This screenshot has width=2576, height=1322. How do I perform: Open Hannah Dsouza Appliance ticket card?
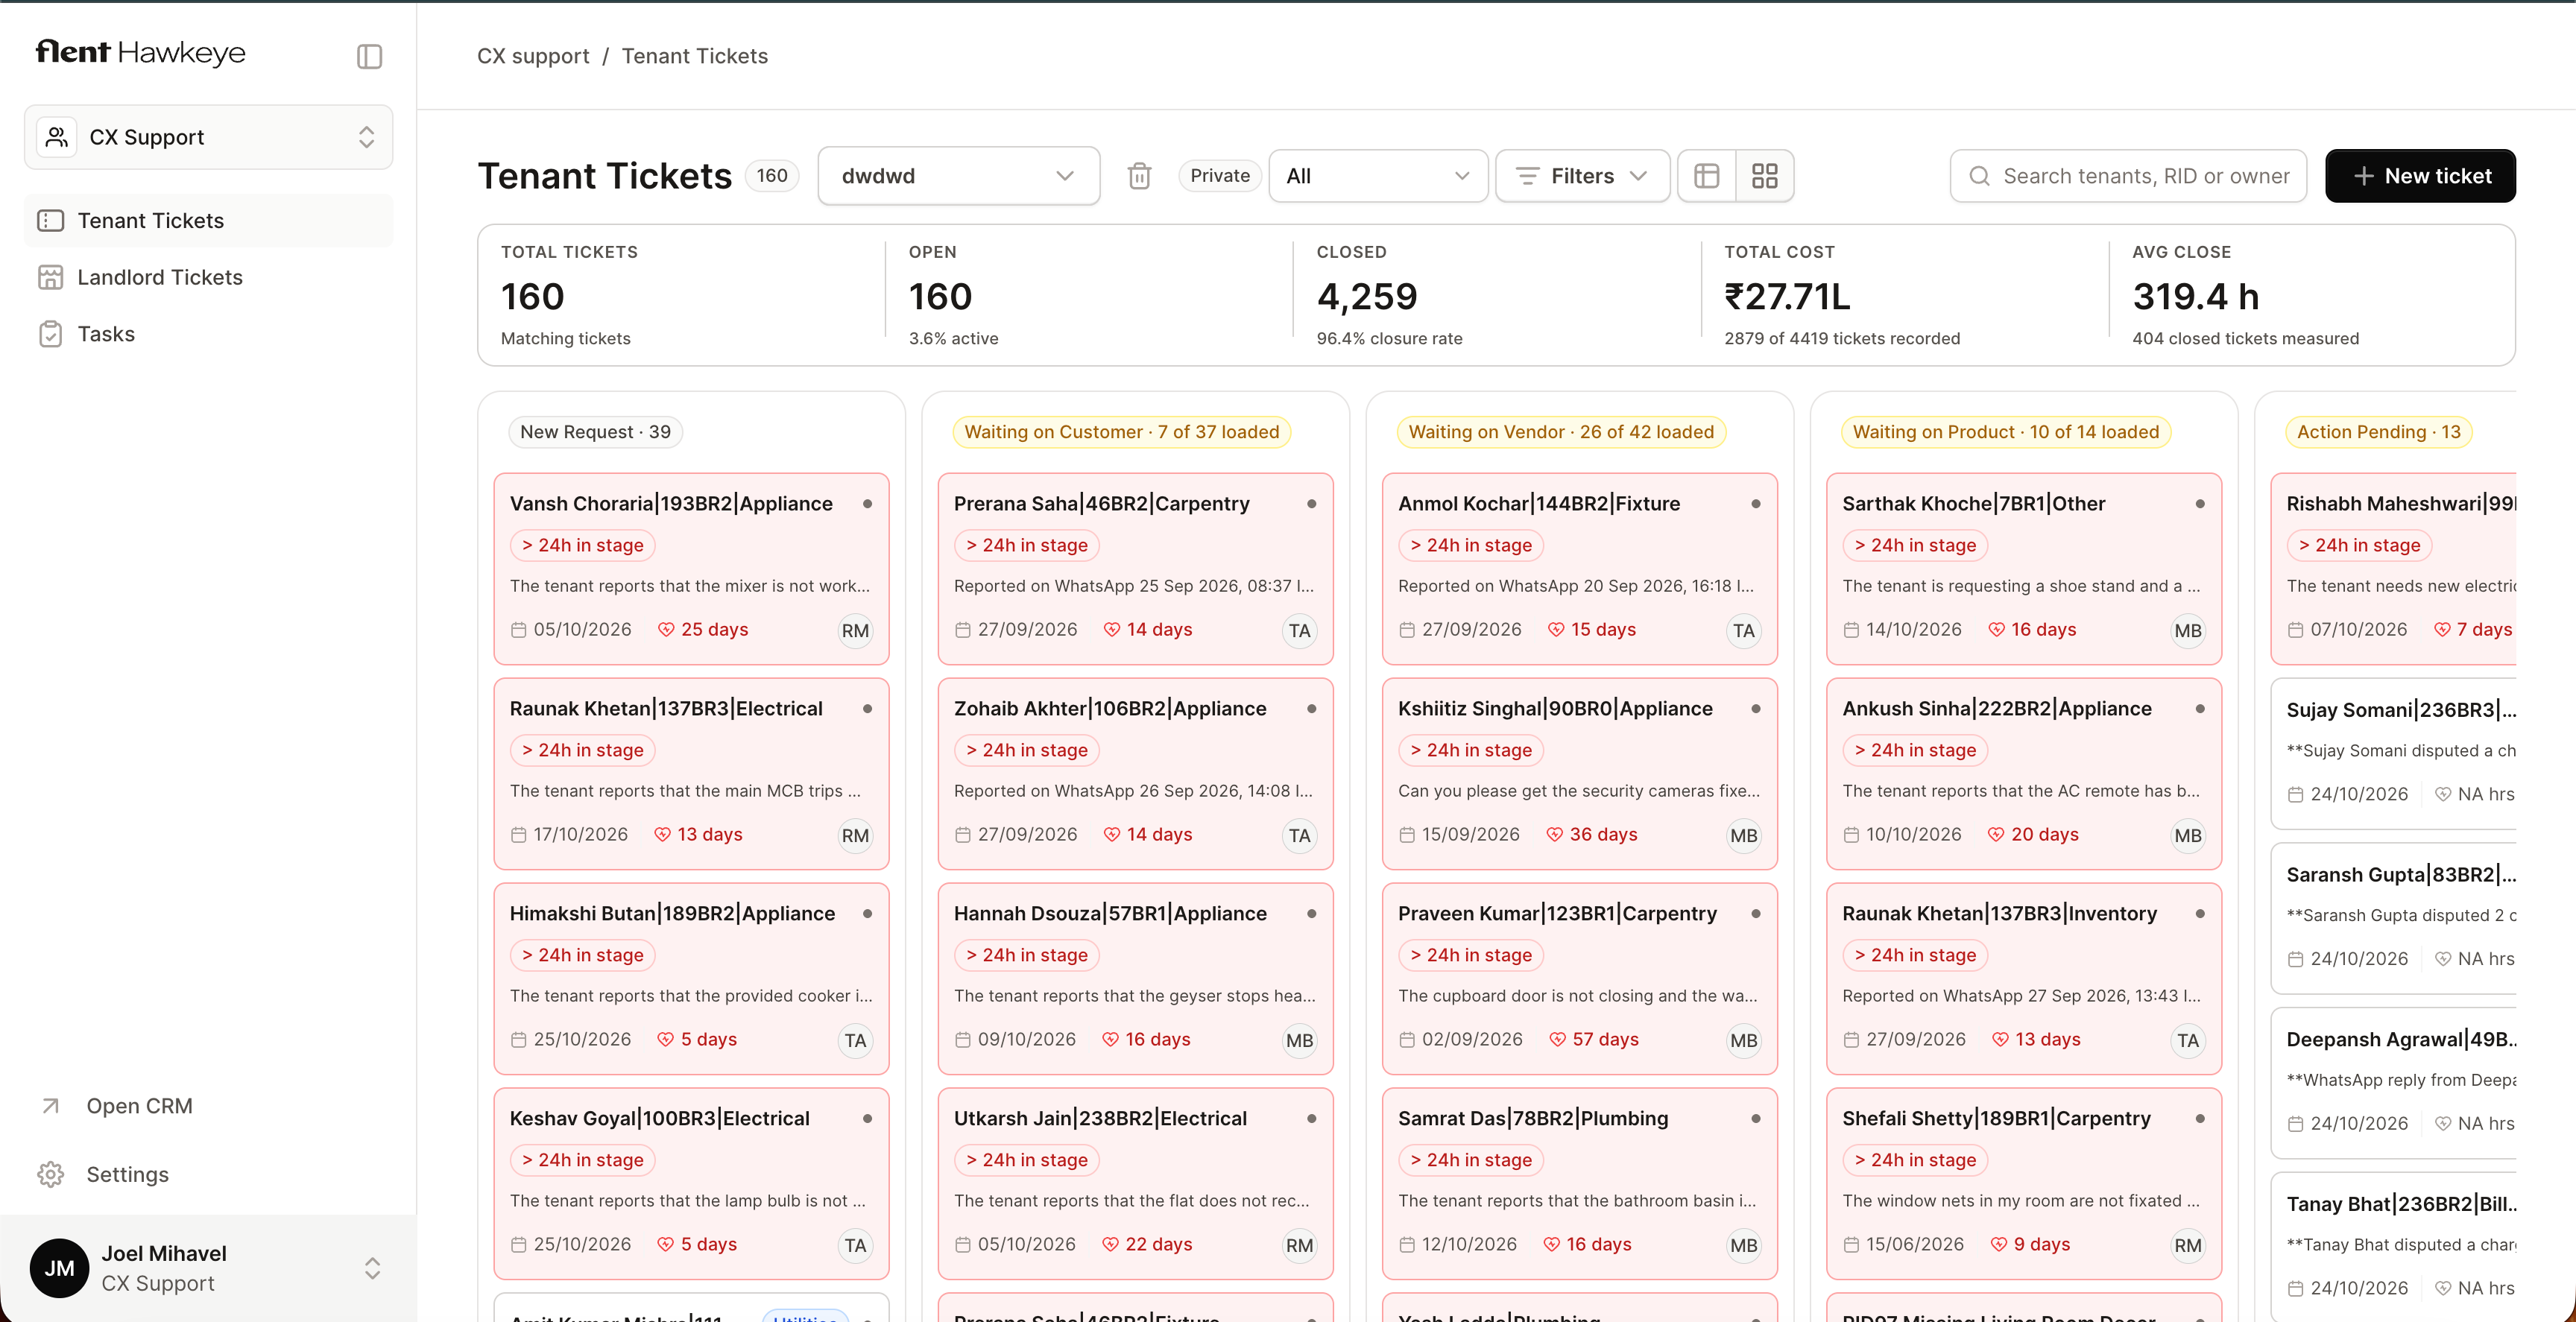point(1135,978)
